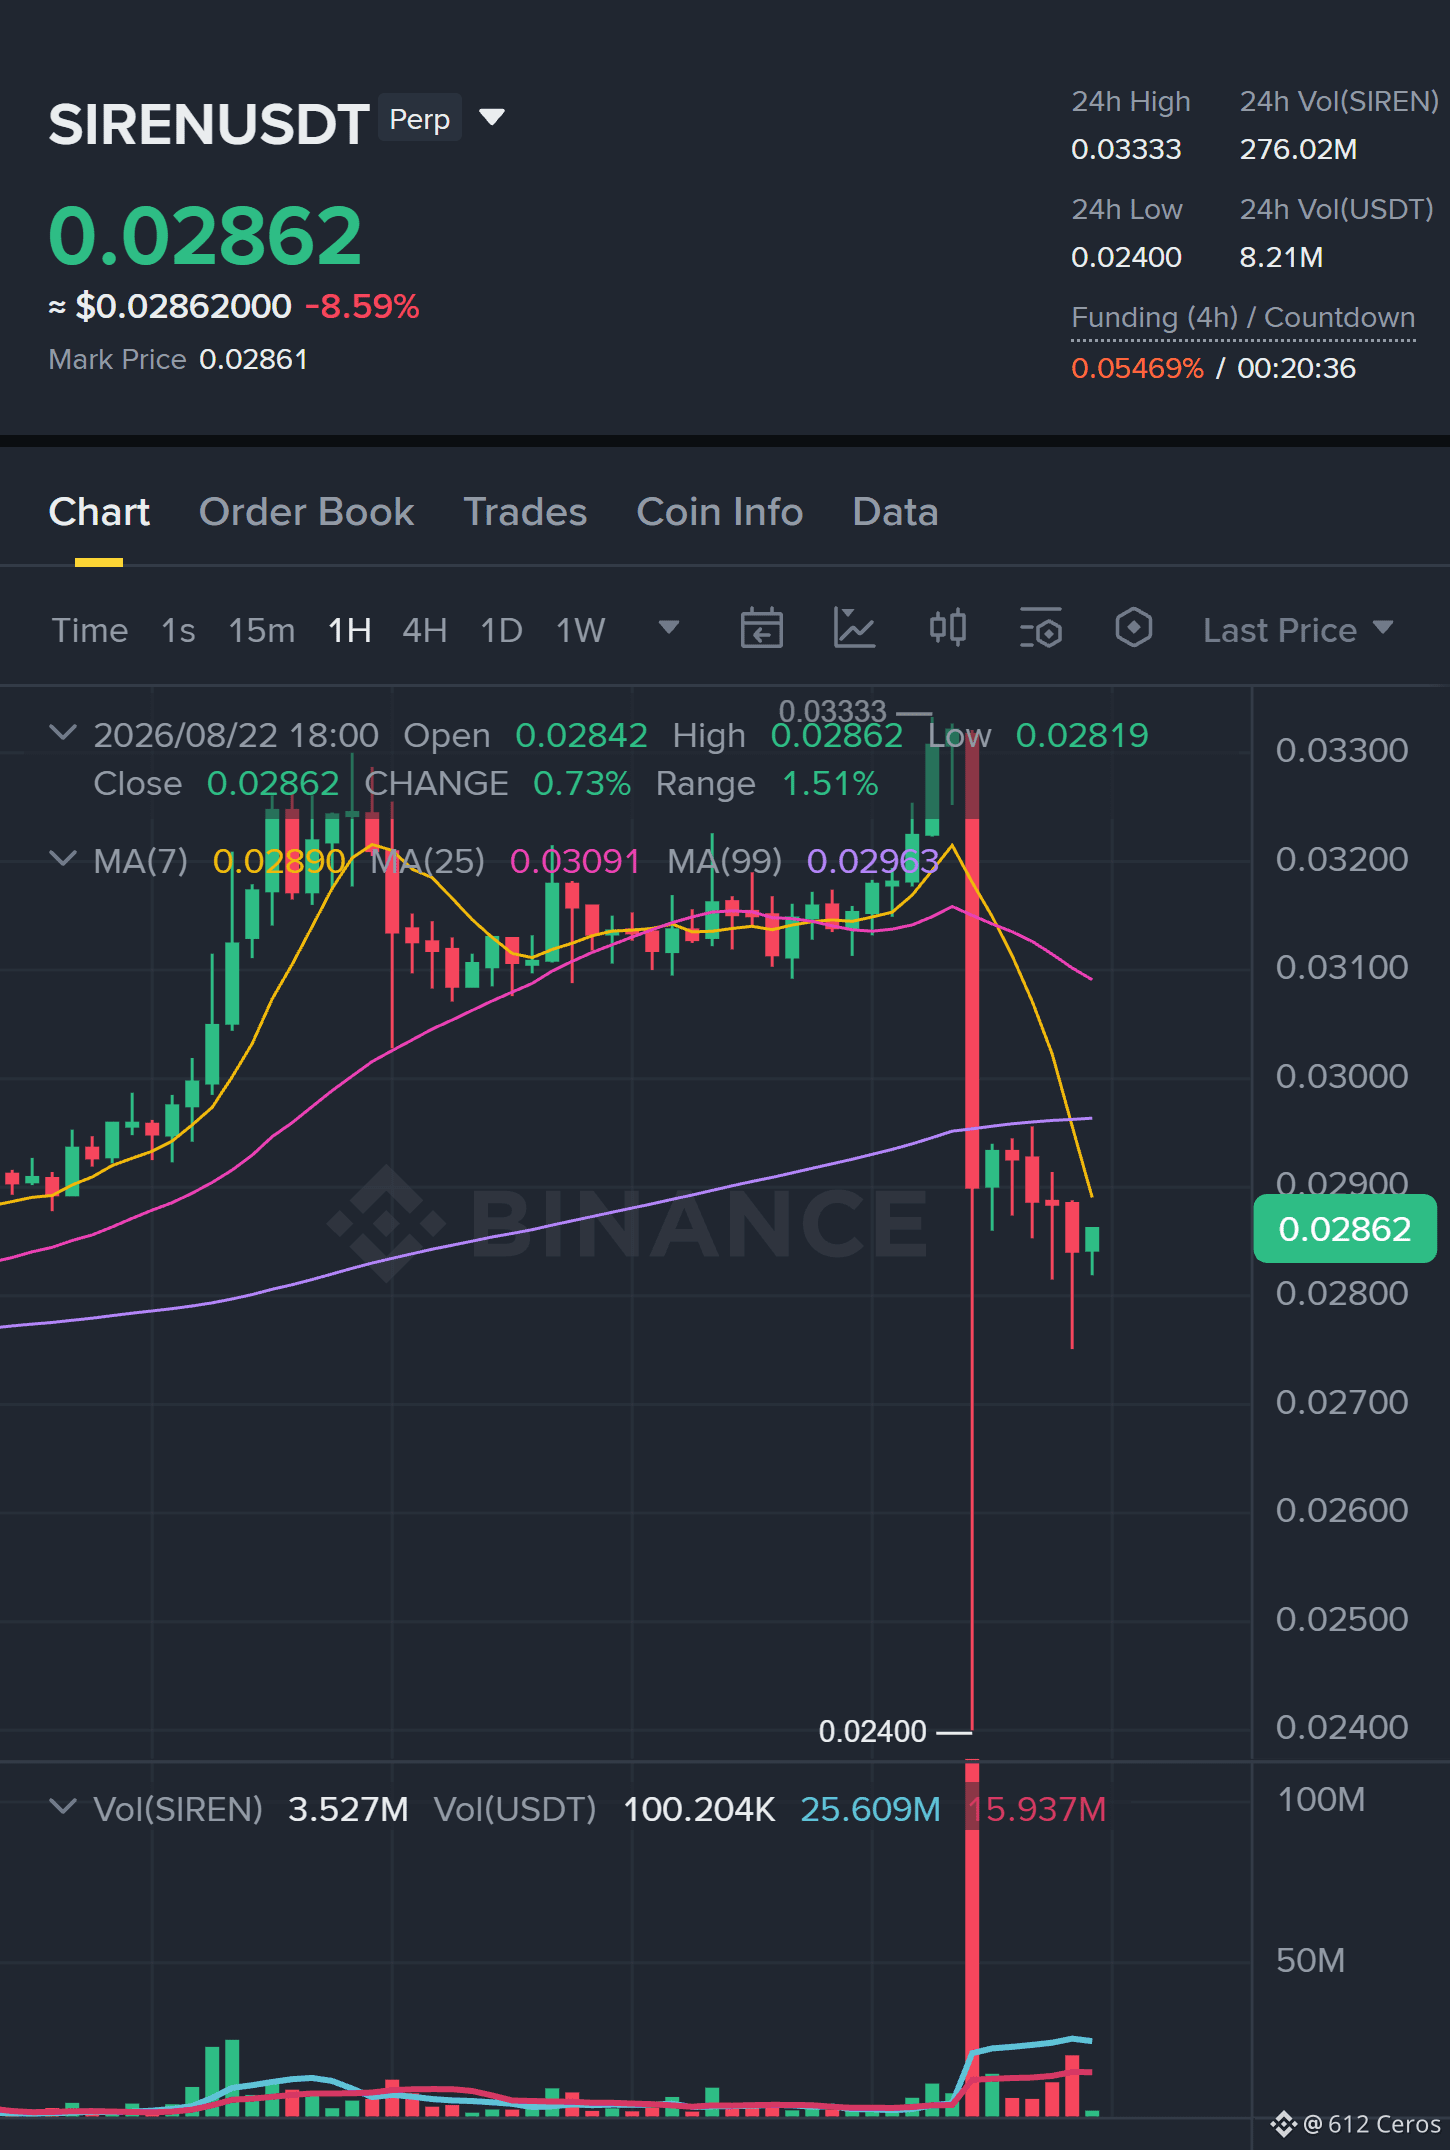Screen dimensions: 1450x2150
Task: Open the Order Book tab
Action: point(306,512)
